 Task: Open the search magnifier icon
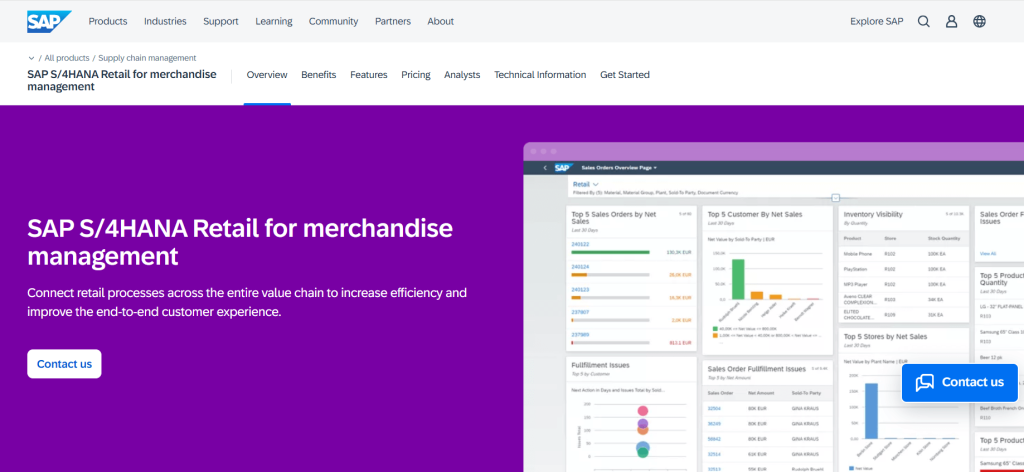click(923, 21)
